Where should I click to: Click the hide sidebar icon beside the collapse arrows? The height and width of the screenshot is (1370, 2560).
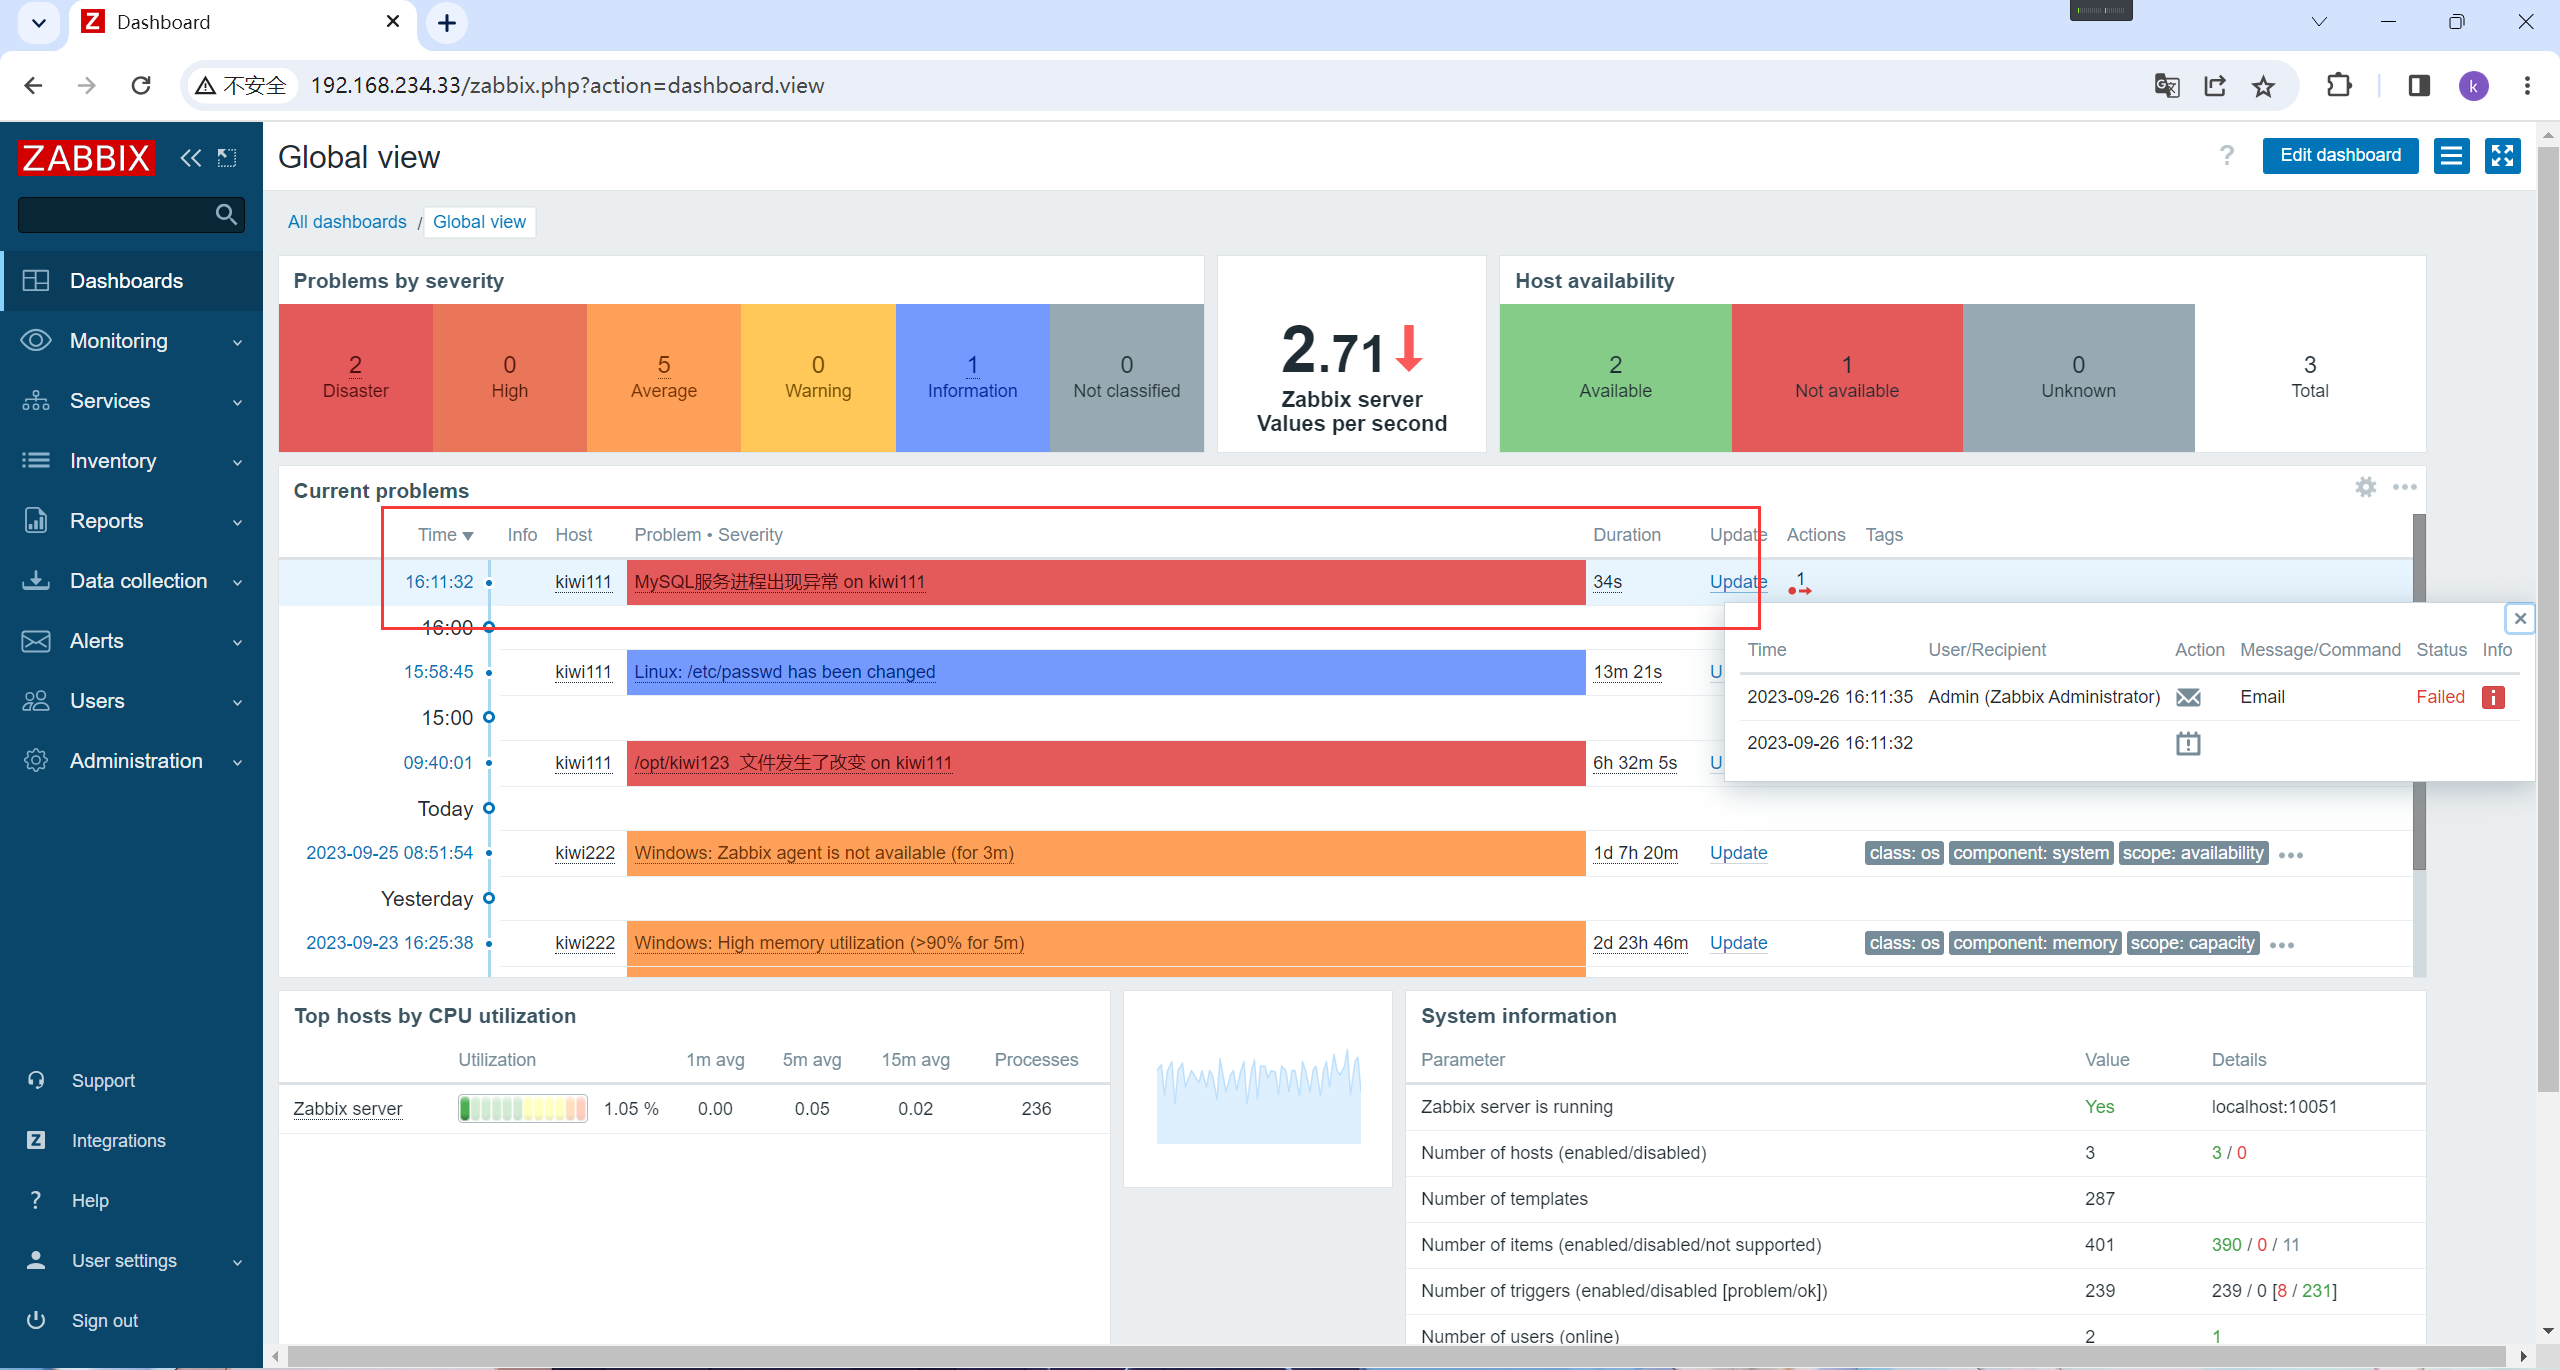[x=227, y=158]
